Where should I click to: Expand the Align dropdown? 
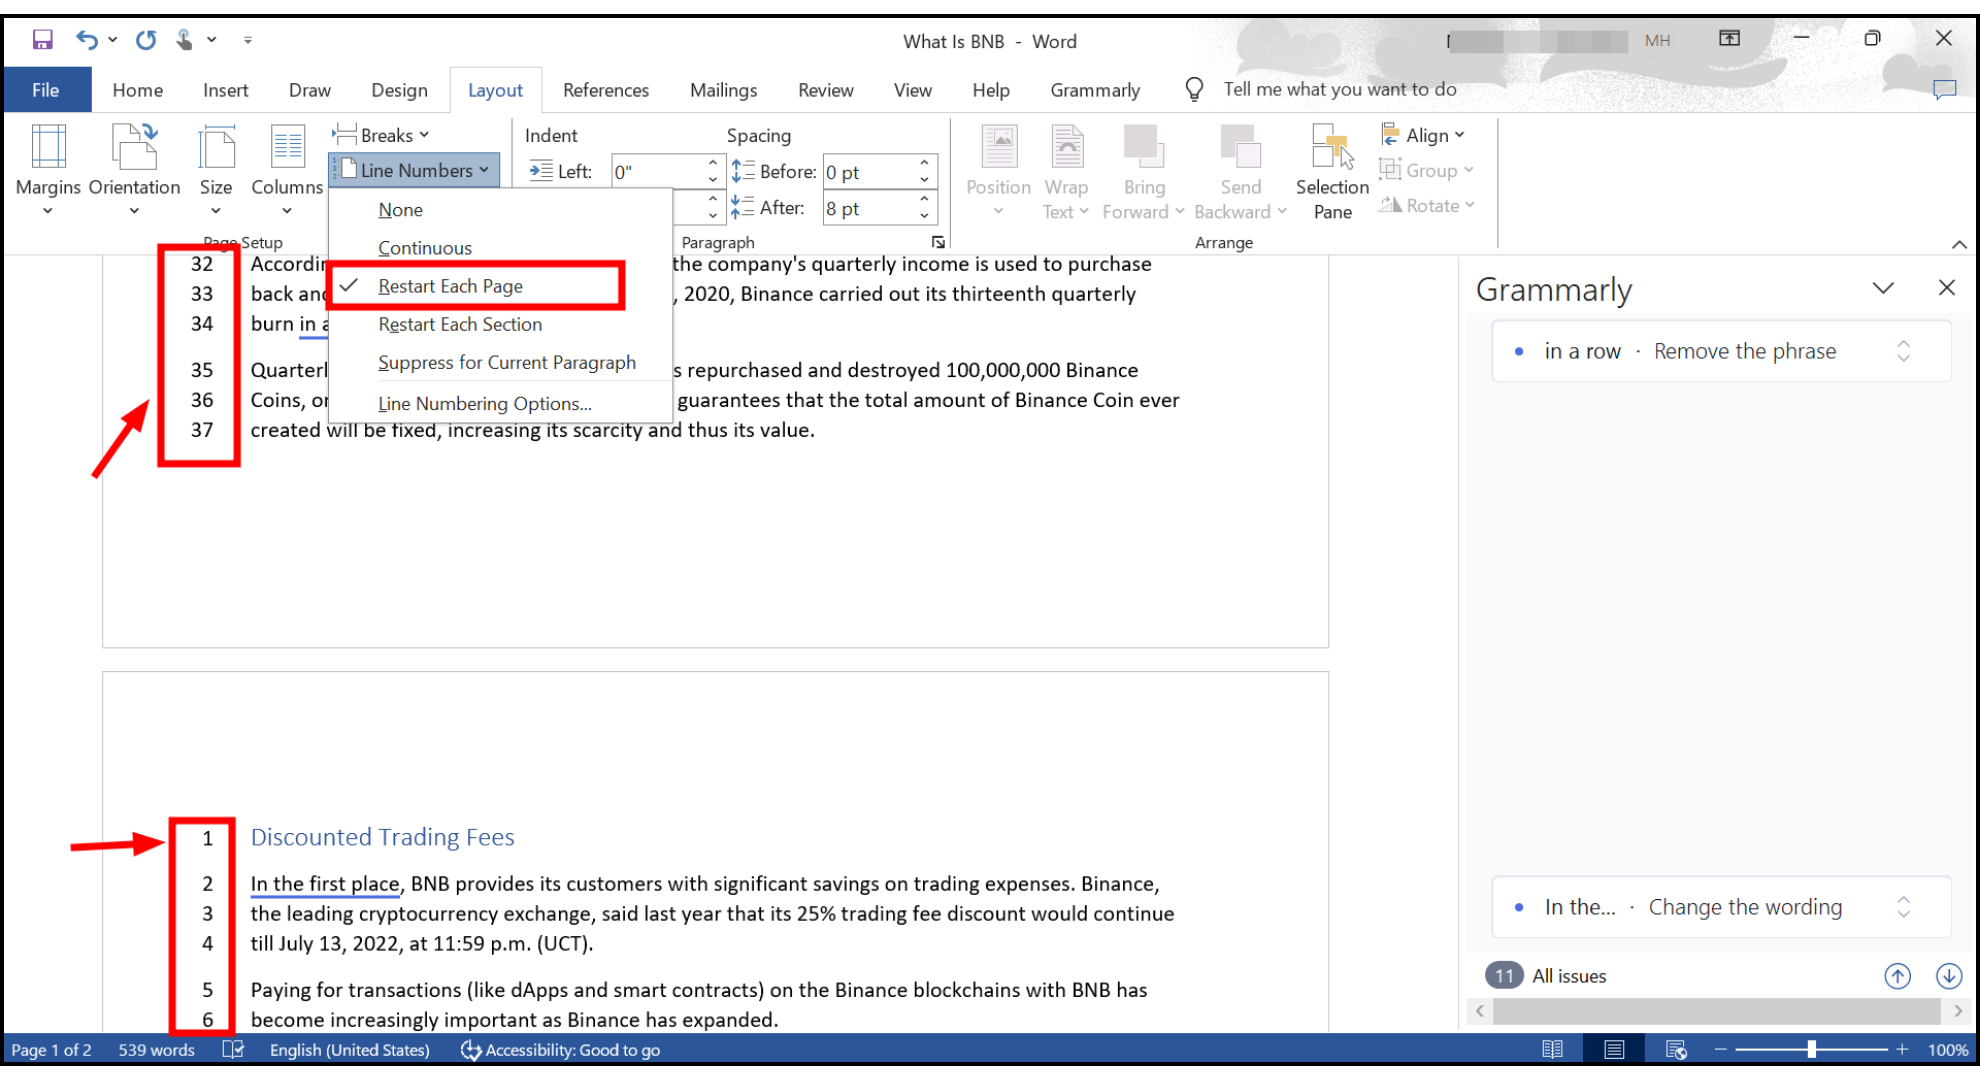point(1424,135)
